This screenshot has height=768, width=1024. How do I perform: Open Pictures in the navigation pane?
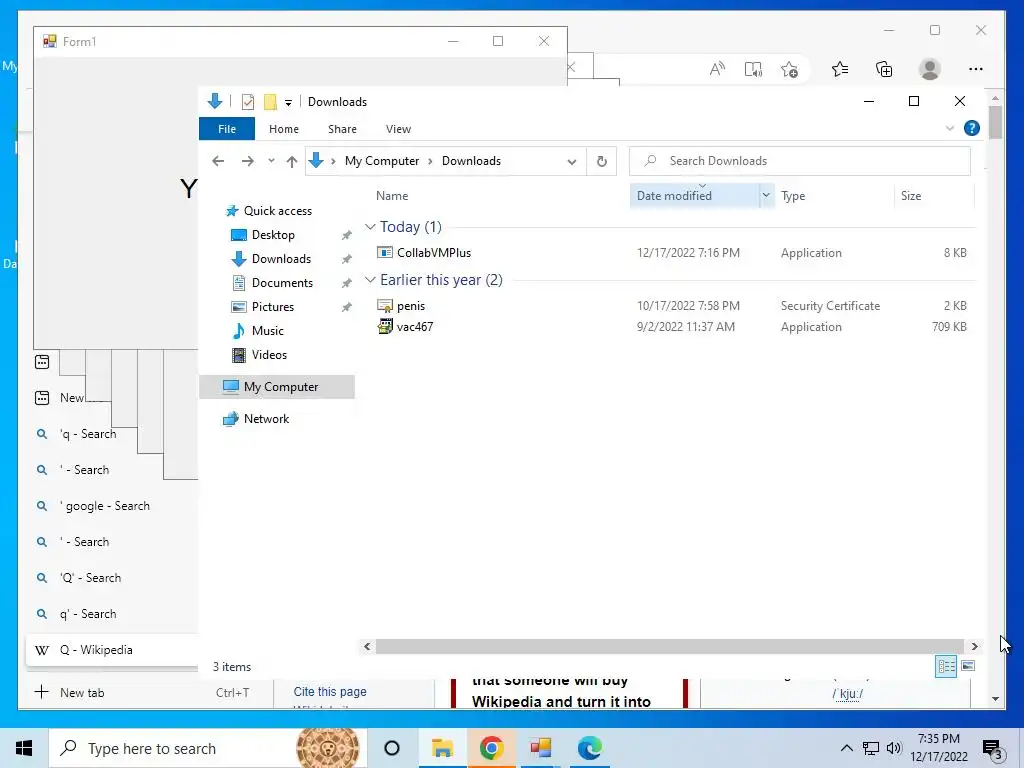click(273, 307)
